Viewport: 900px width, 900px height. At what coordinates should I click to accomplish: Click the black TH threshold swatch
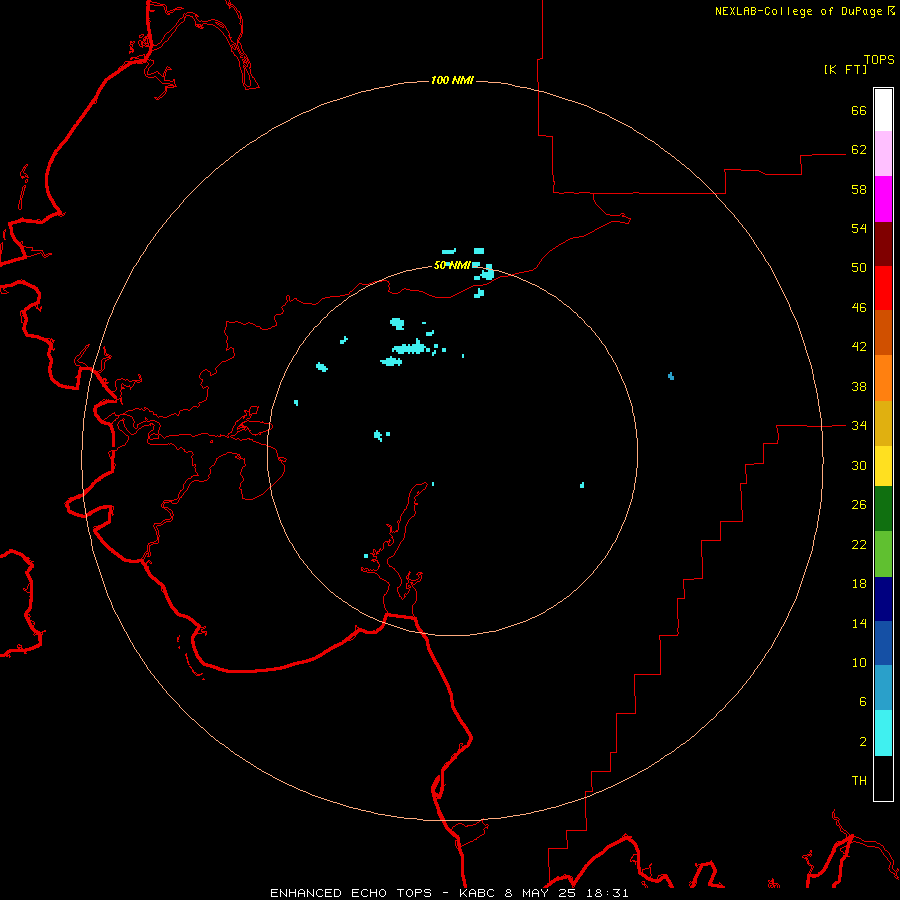(883, 778)
